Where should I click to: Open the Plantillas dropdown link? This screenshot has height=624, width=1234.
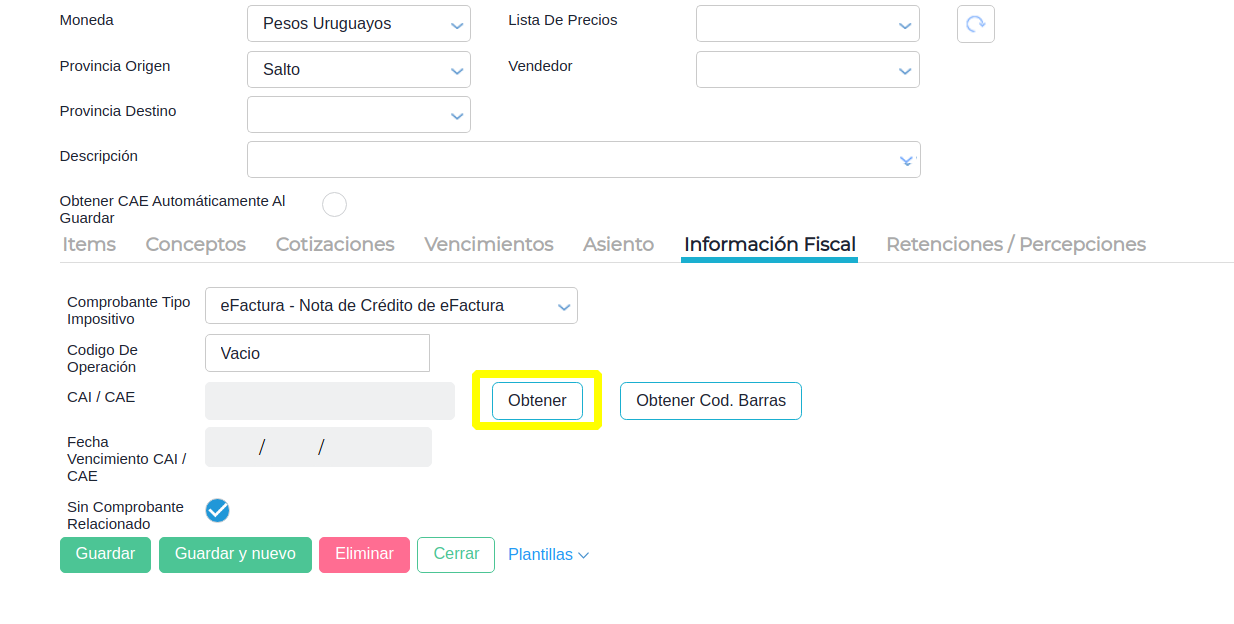pos(548,555)
